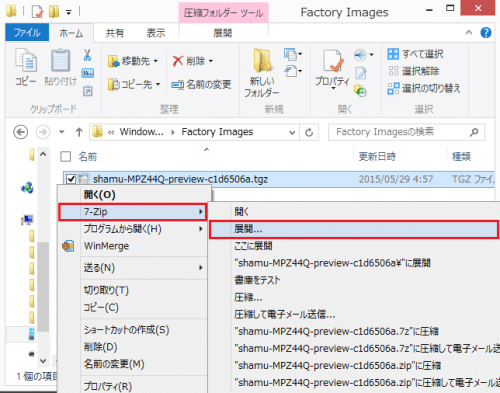Click the Paste clipboard icon
Viewport: 500px width, 393px height.
coord(61,60)
